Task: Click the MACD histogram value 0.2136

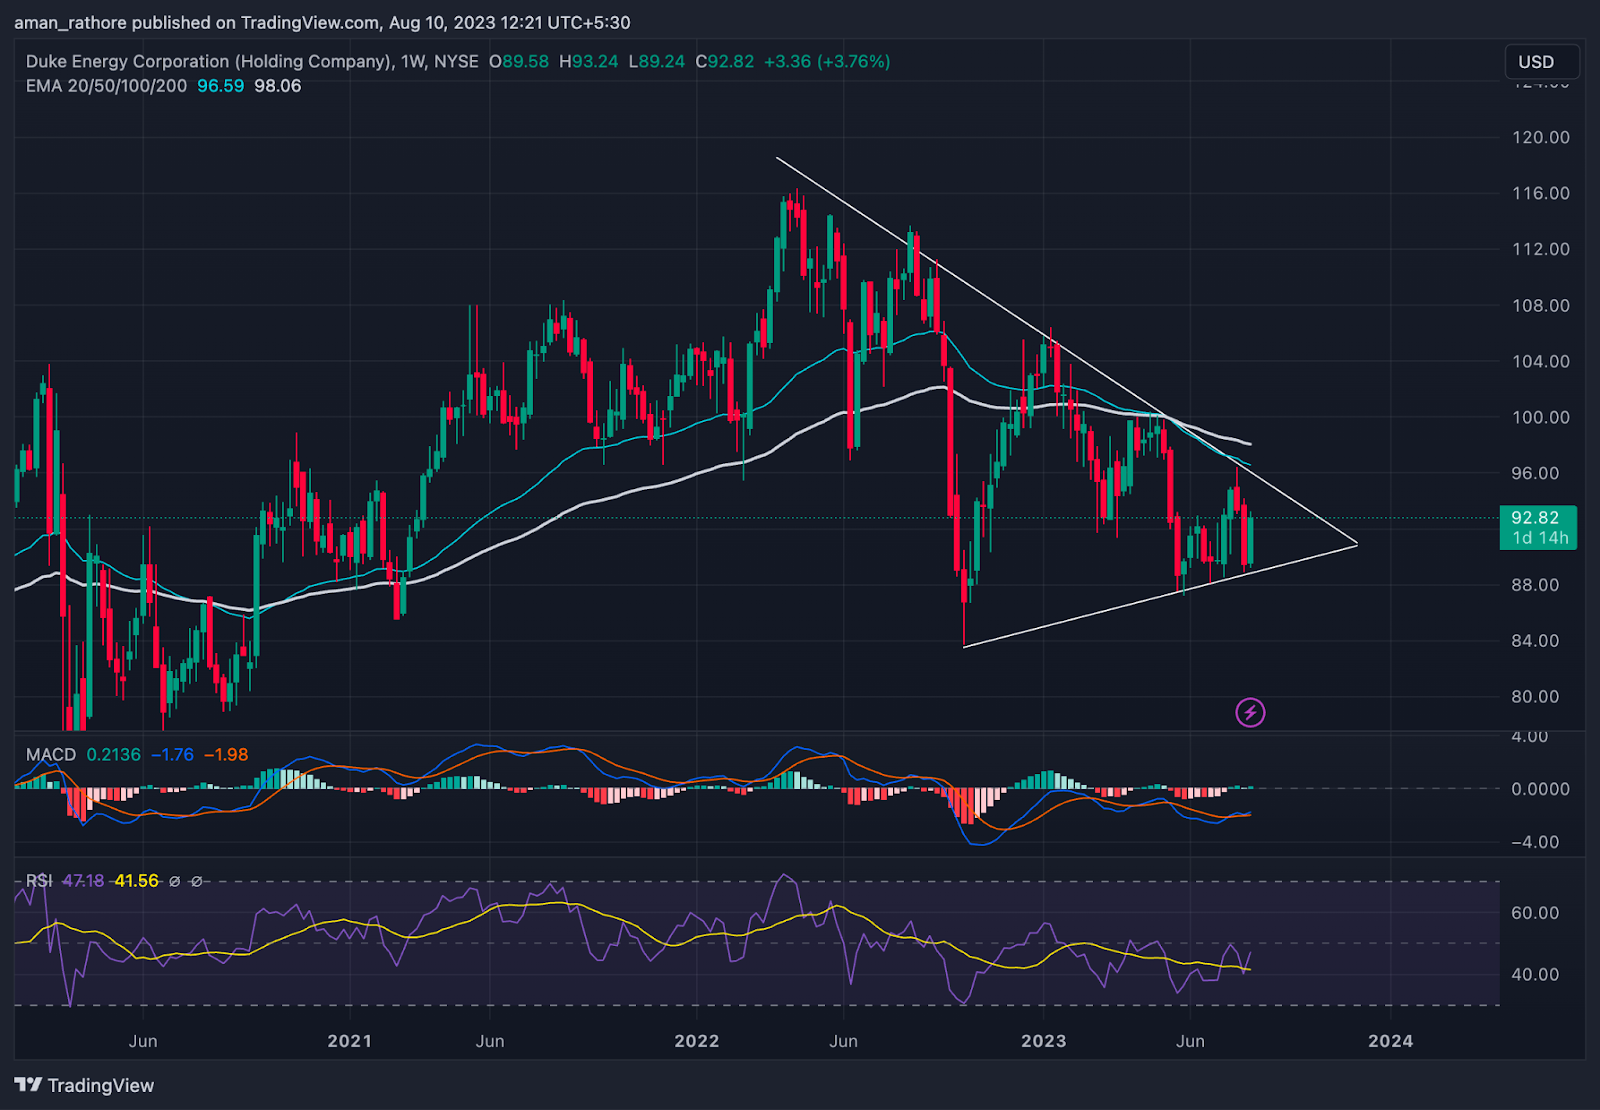Action: [x=114, y=755]
